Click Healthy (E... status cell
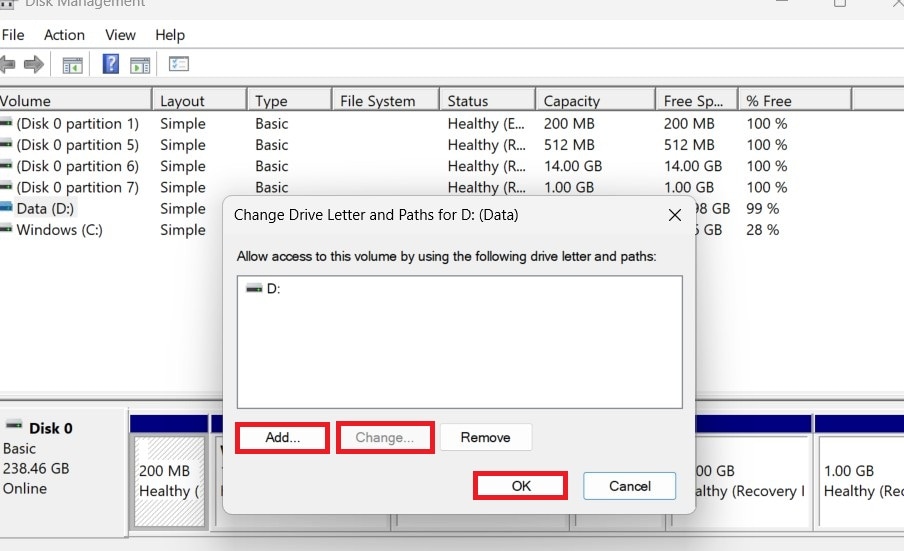Image resolution: width=904 pixels, height=551 pixels. point(486,123)
